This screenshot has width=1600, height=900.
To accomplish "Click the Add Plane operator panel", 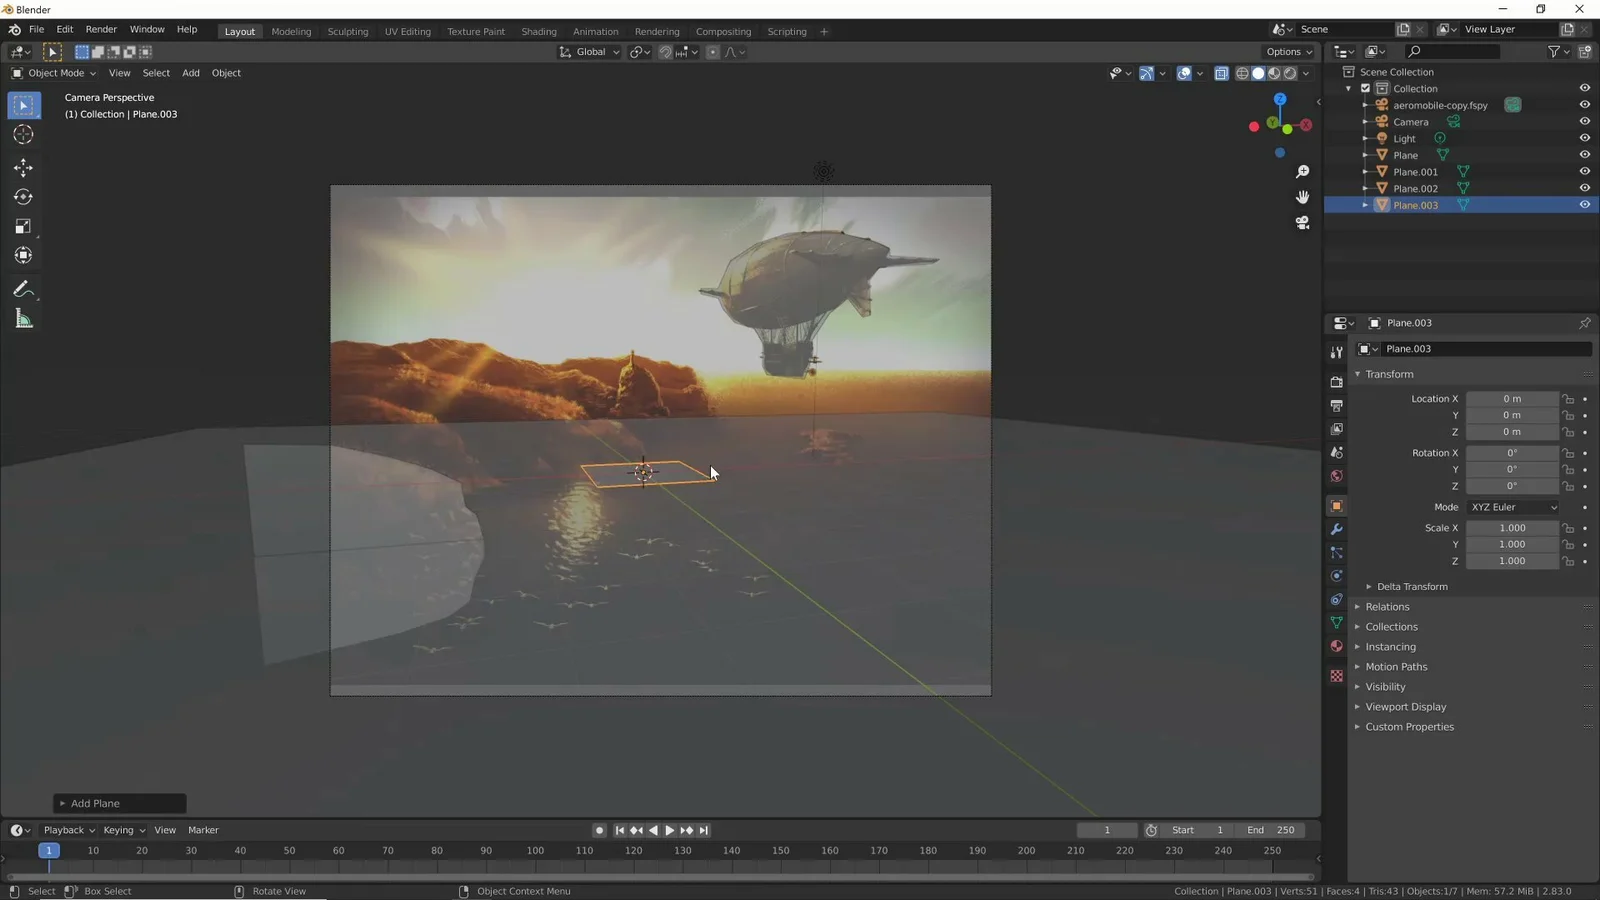I will pyautogui.click(x=119, y=803).
